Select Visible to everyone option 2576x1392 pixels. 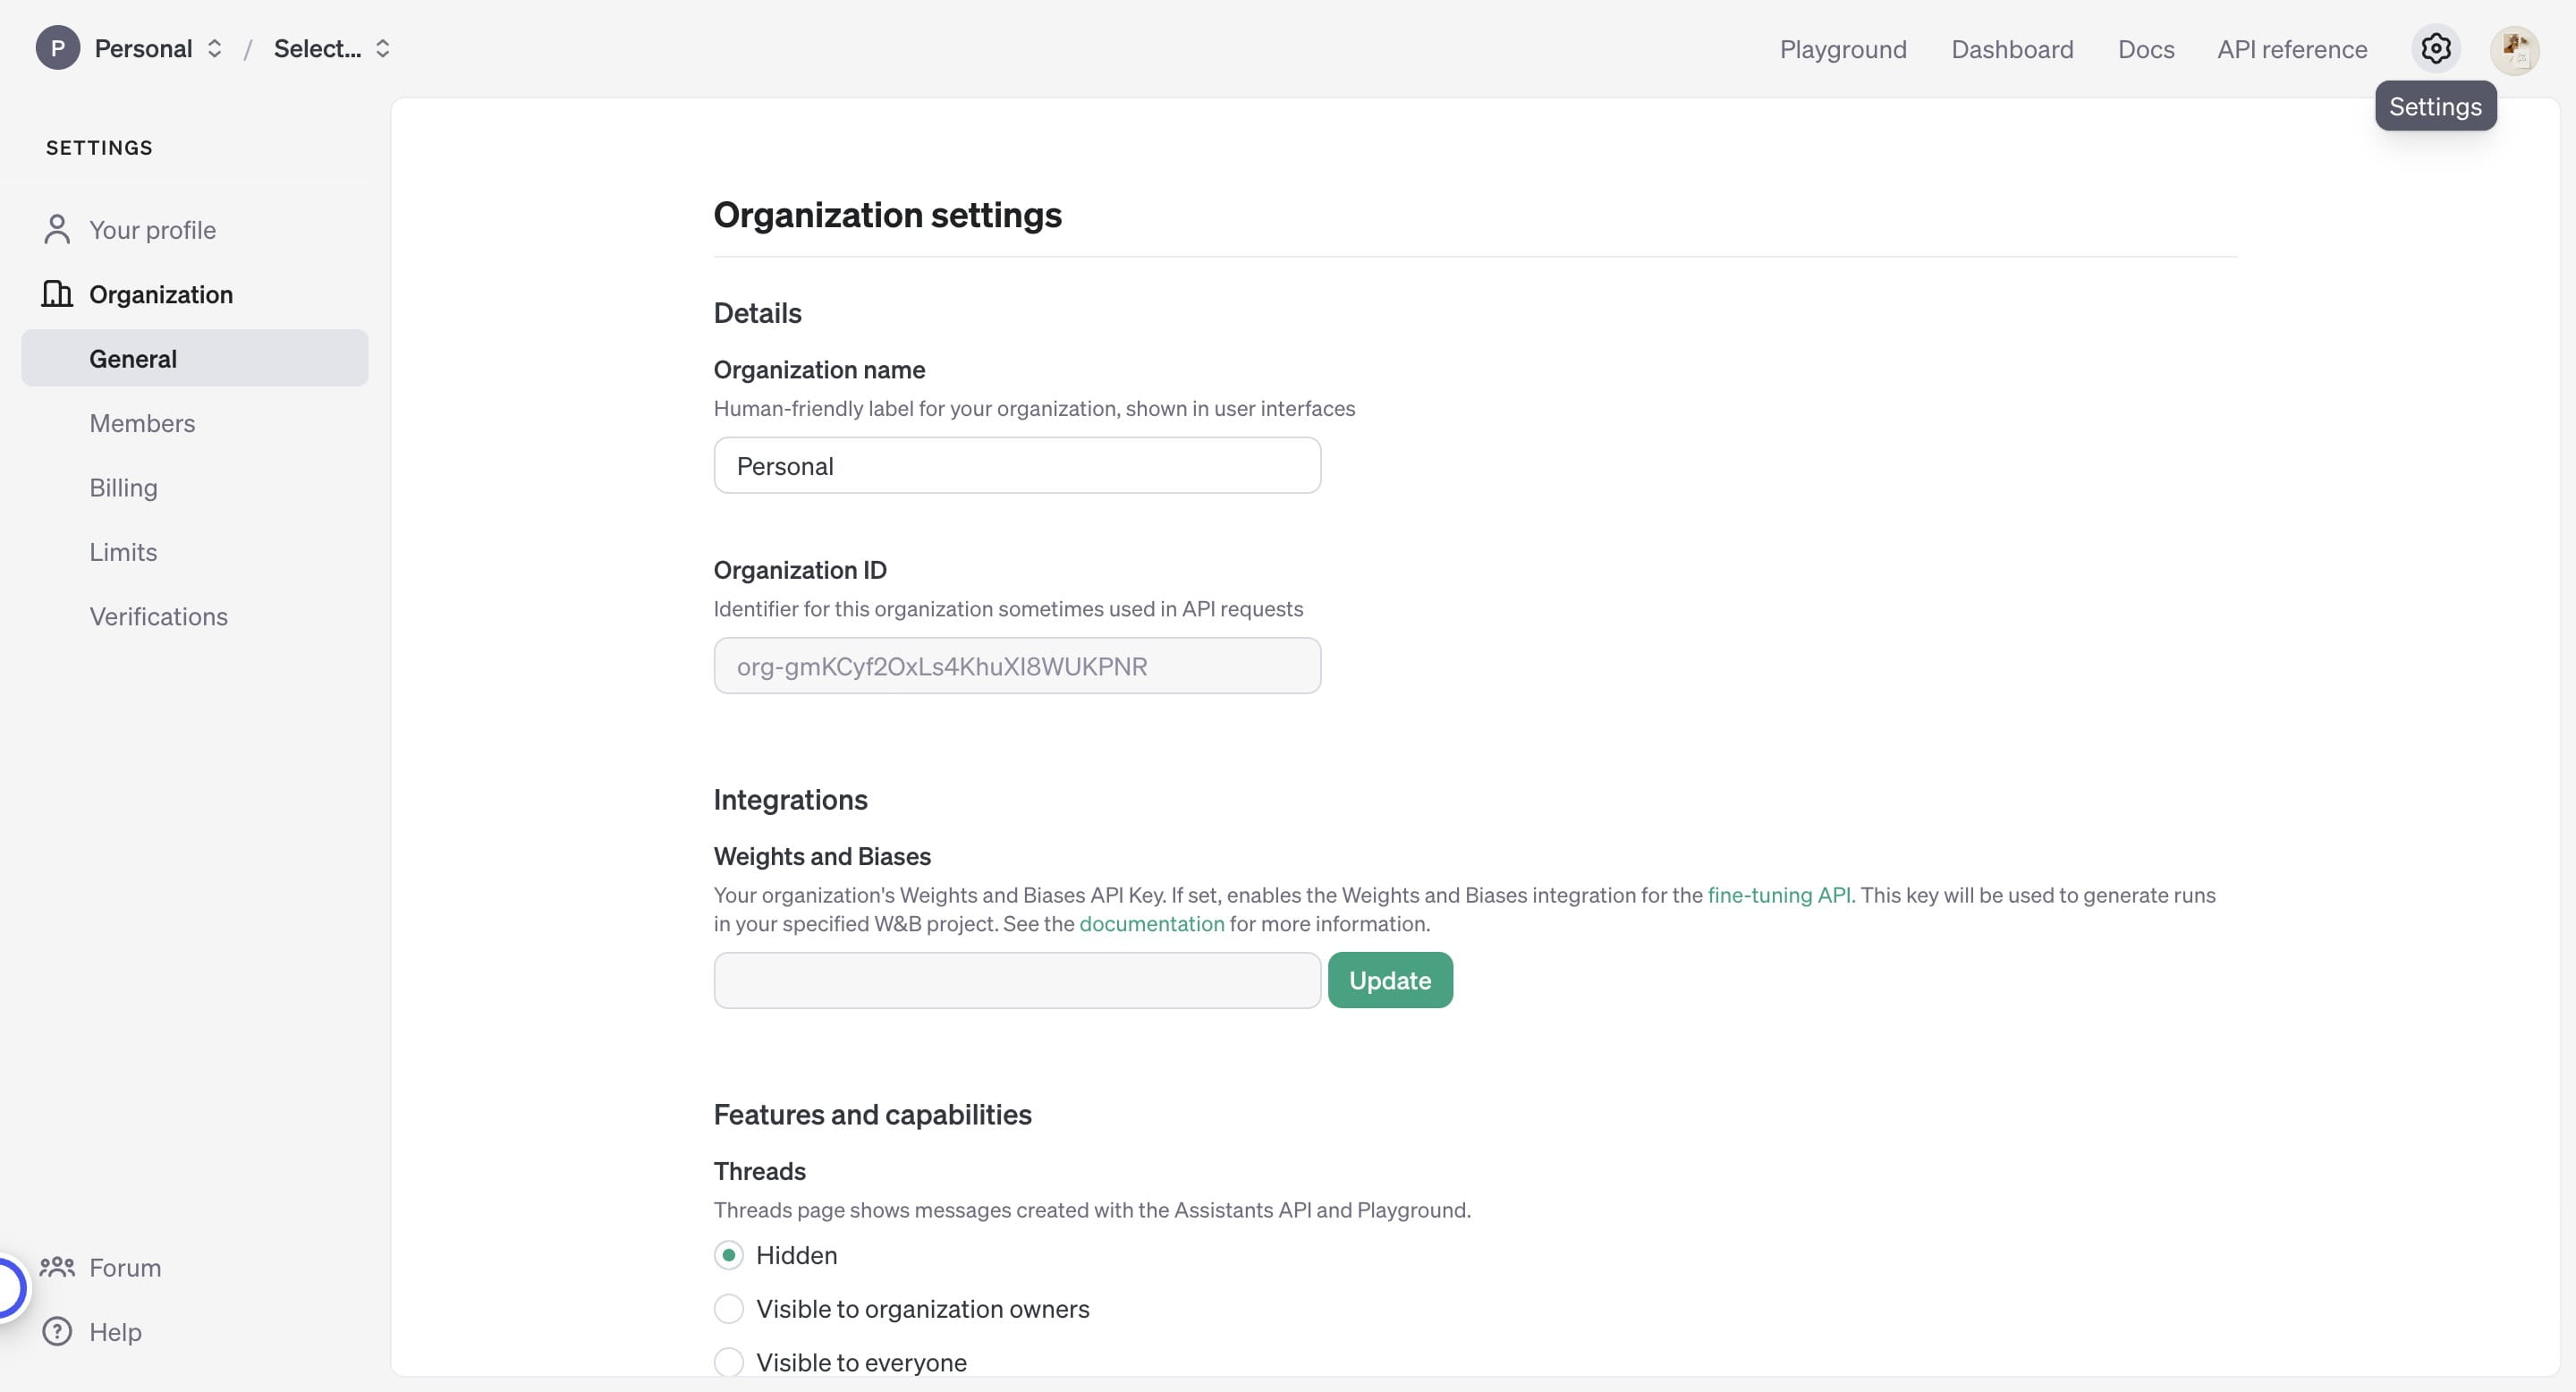coord(729,1362)
